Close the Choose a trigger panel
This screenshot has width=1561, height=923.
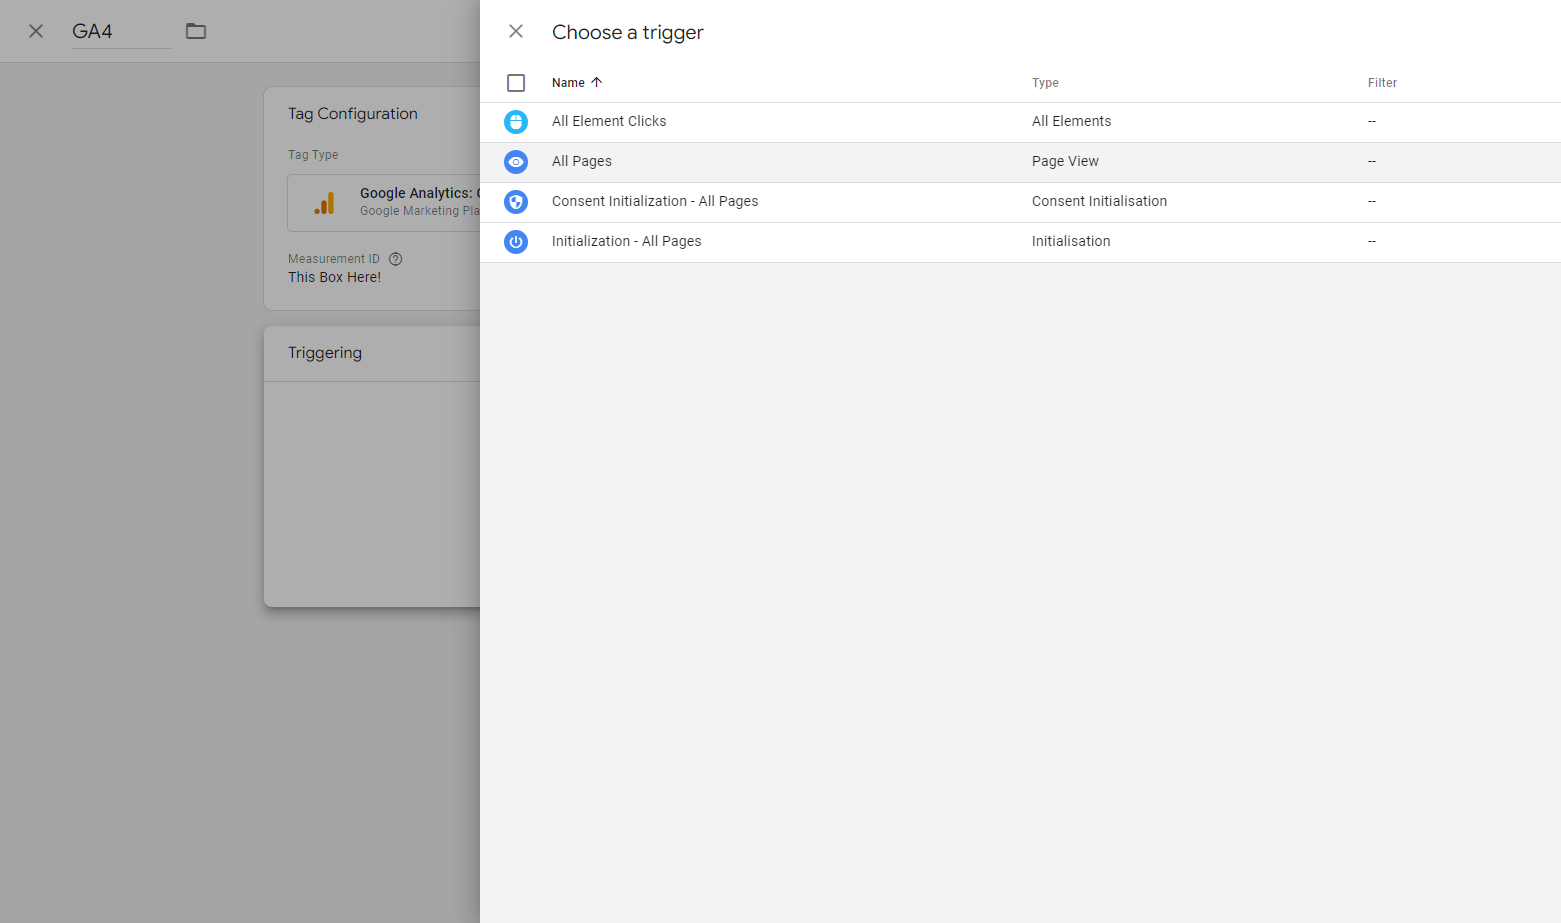[x=516, y=31]
